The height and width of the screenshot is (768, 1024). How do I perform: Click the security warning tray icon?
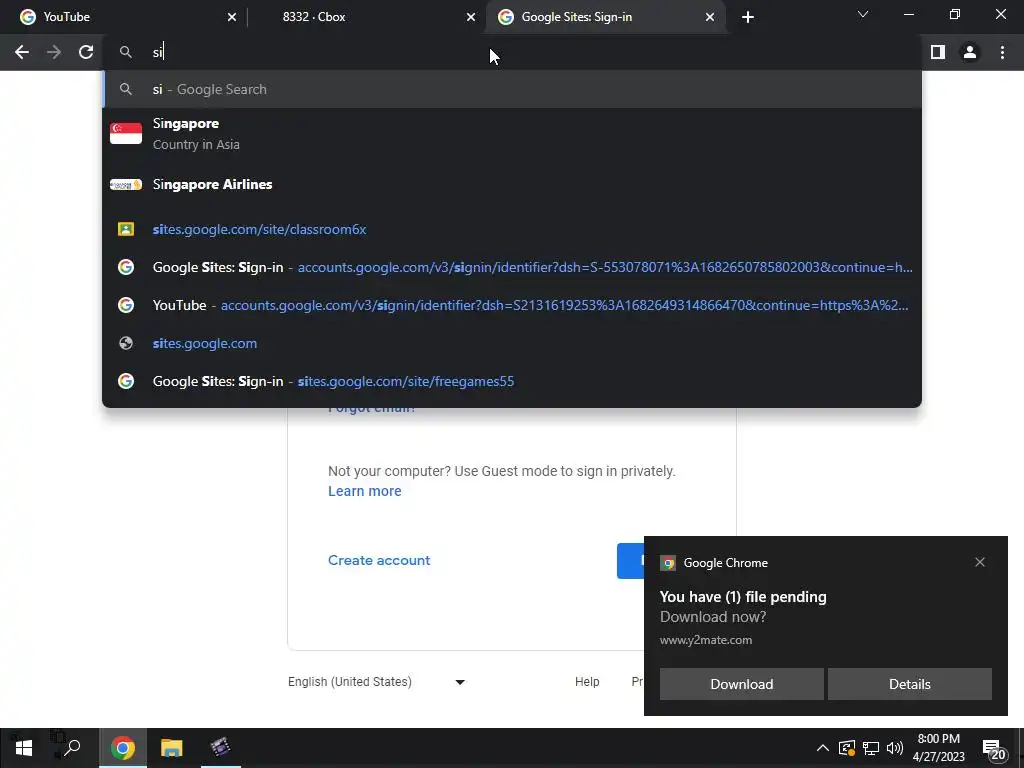(846, 748)
